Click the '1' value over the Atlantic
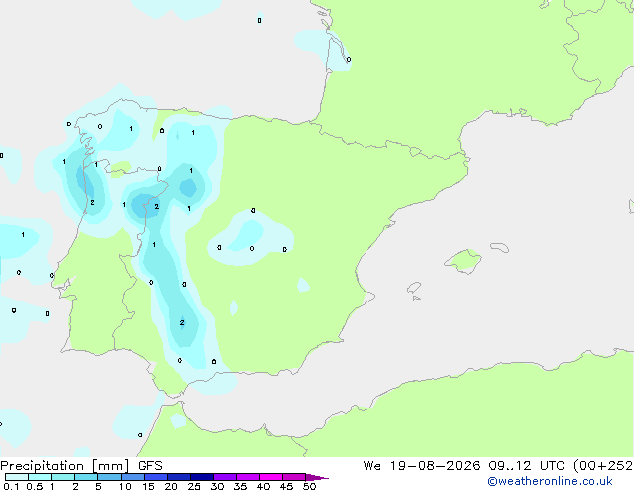Screen dimensions: 634x490 point(23,234)
